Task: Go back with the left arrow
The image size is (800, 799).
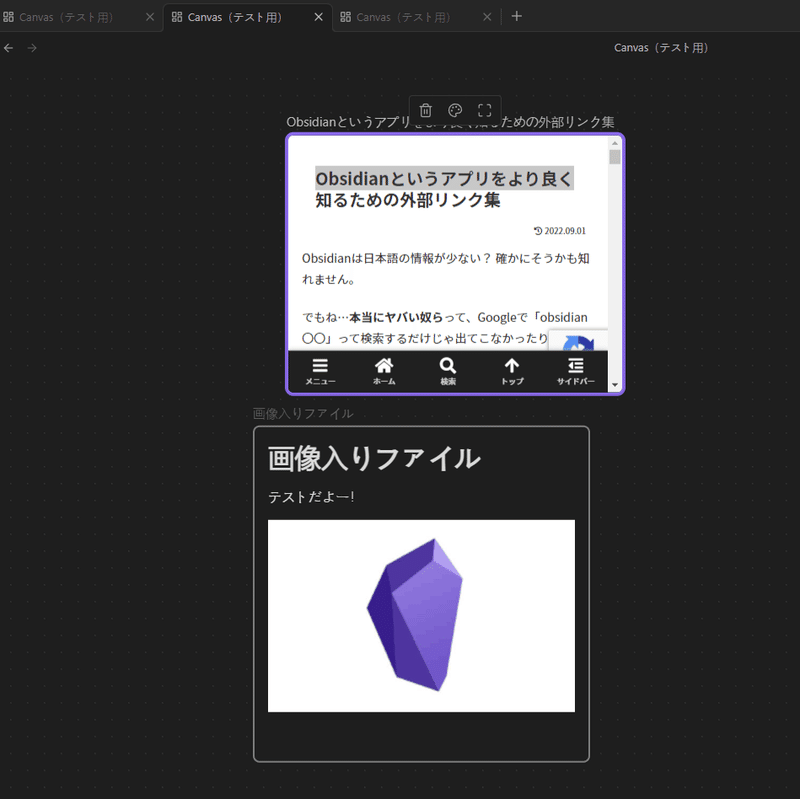Action: coord(9,48)
